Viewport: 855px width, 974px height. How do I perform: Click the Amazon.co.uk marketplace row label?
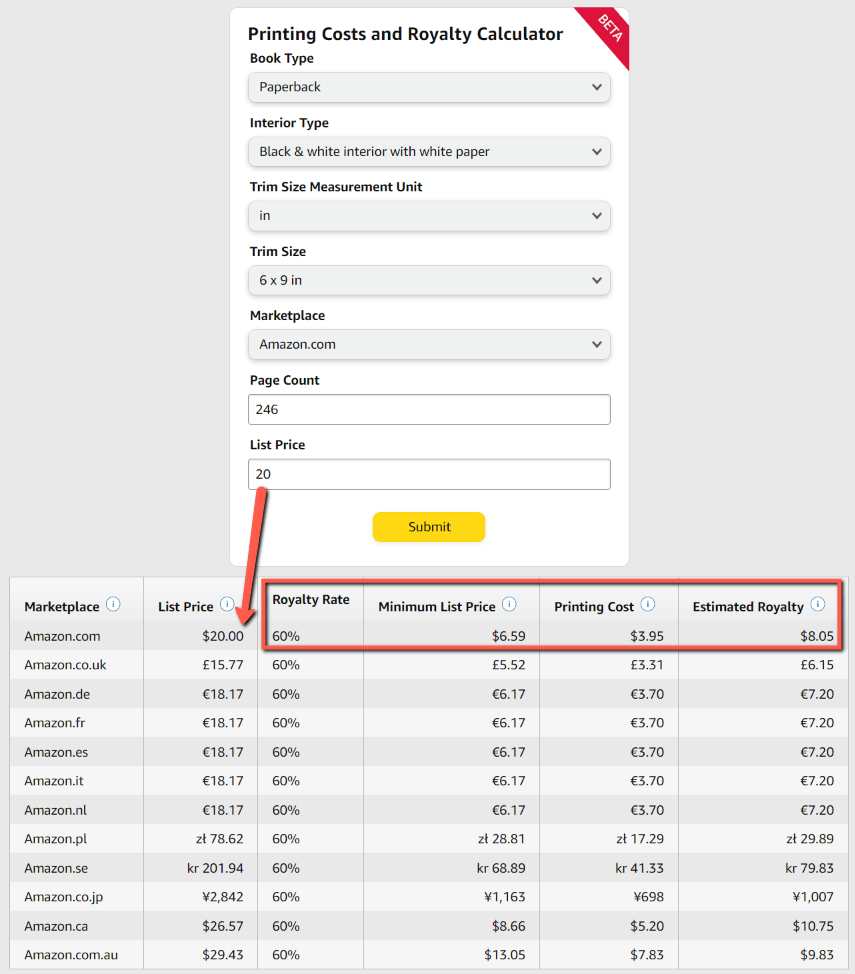(65, 665)
